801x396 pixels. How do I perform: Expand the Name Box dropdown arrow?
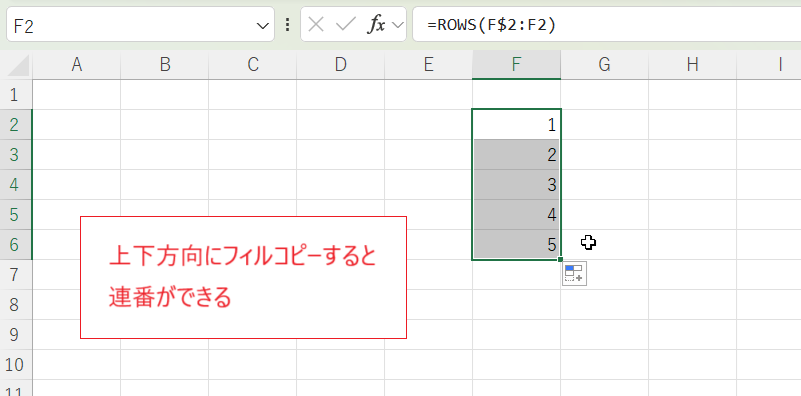pos(262,26)
